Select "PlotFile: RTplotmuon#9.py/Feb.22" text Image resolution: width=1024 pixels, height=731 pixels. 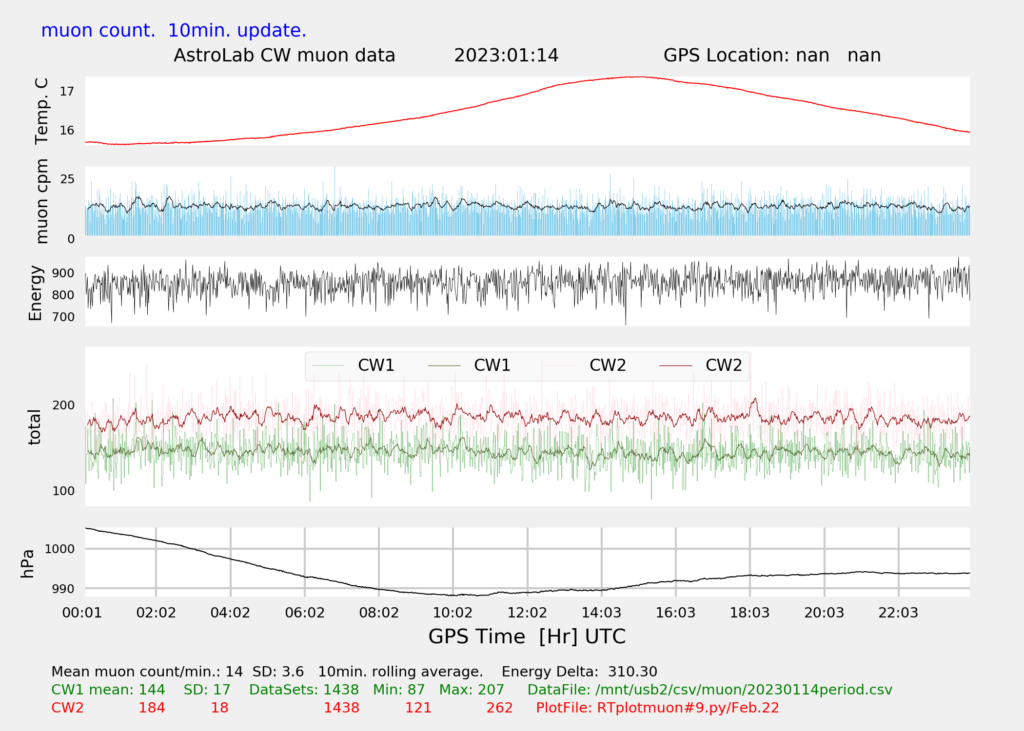[657, 708]
